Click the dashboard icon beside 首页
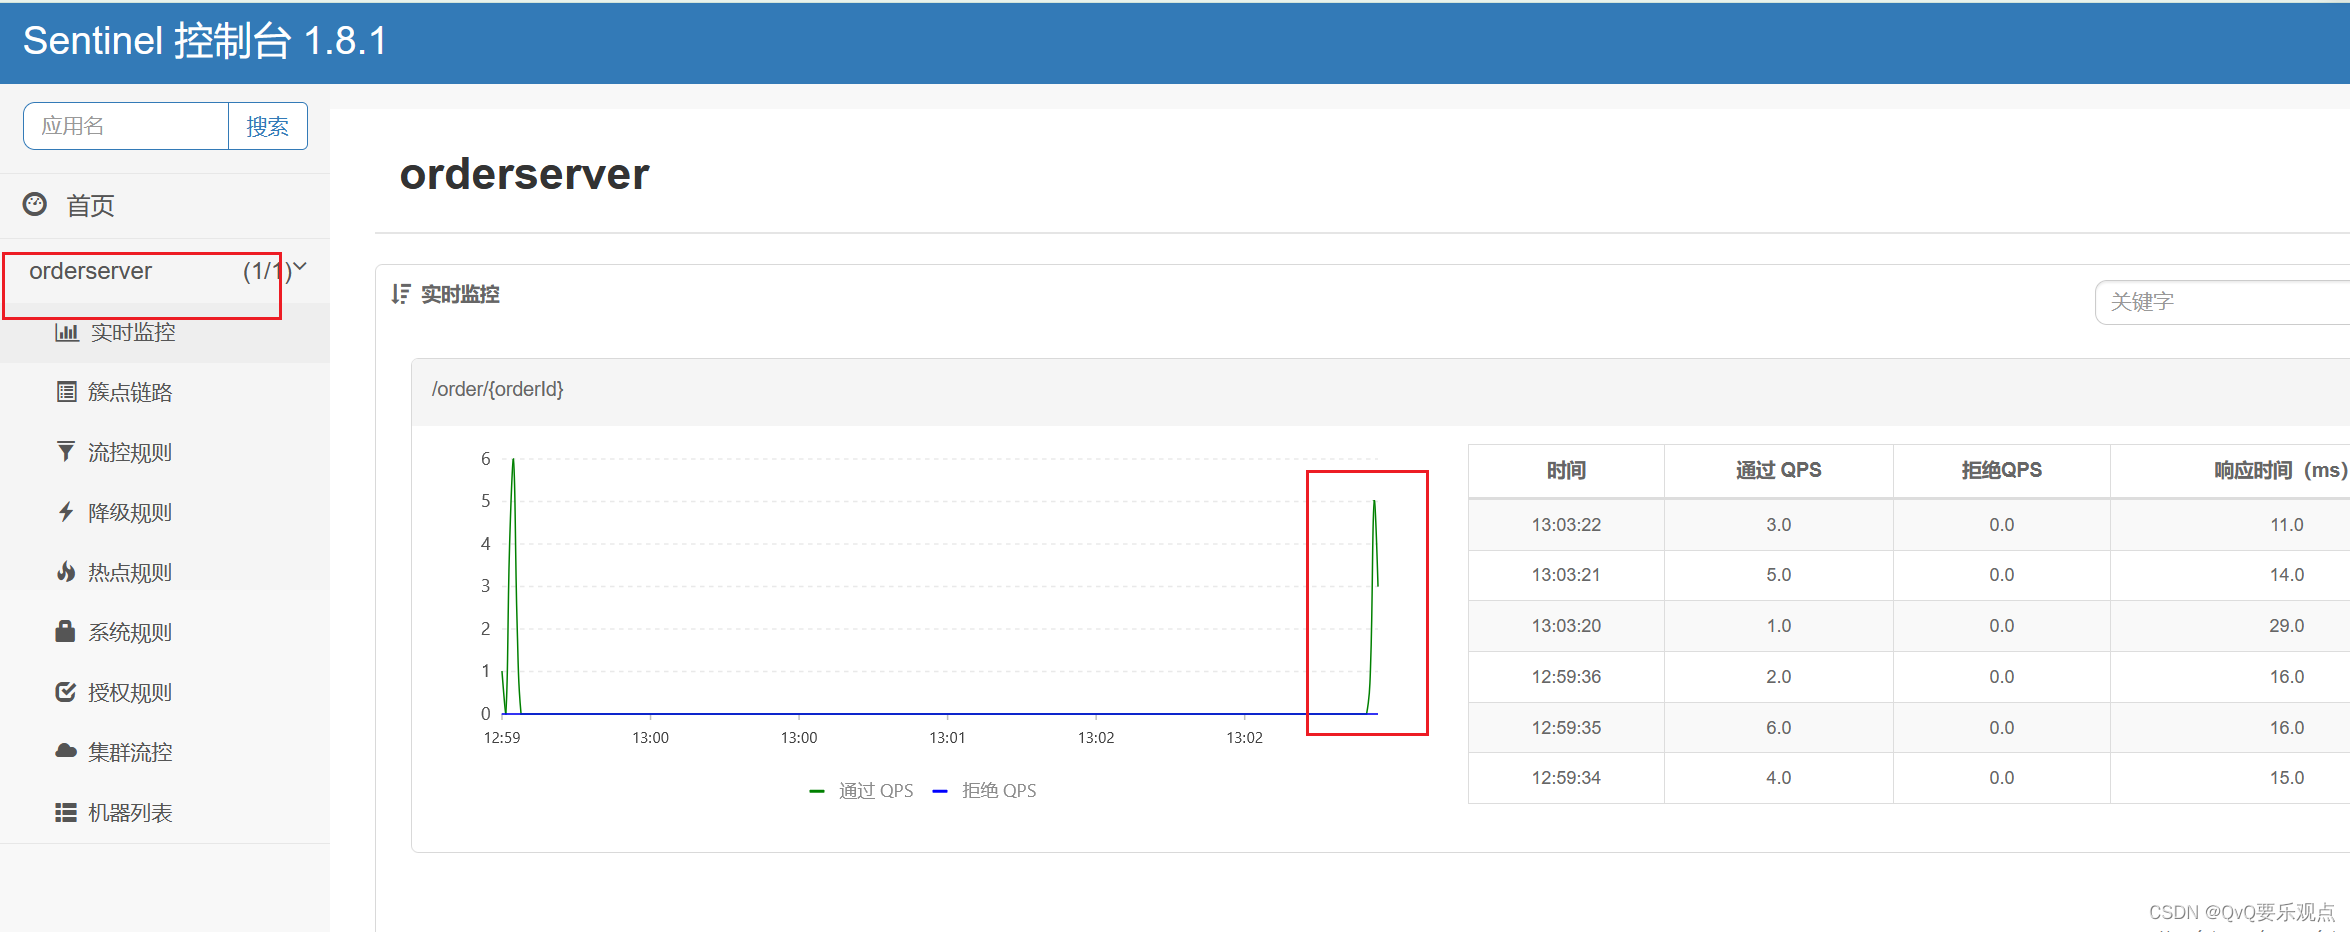 [35, 204]
